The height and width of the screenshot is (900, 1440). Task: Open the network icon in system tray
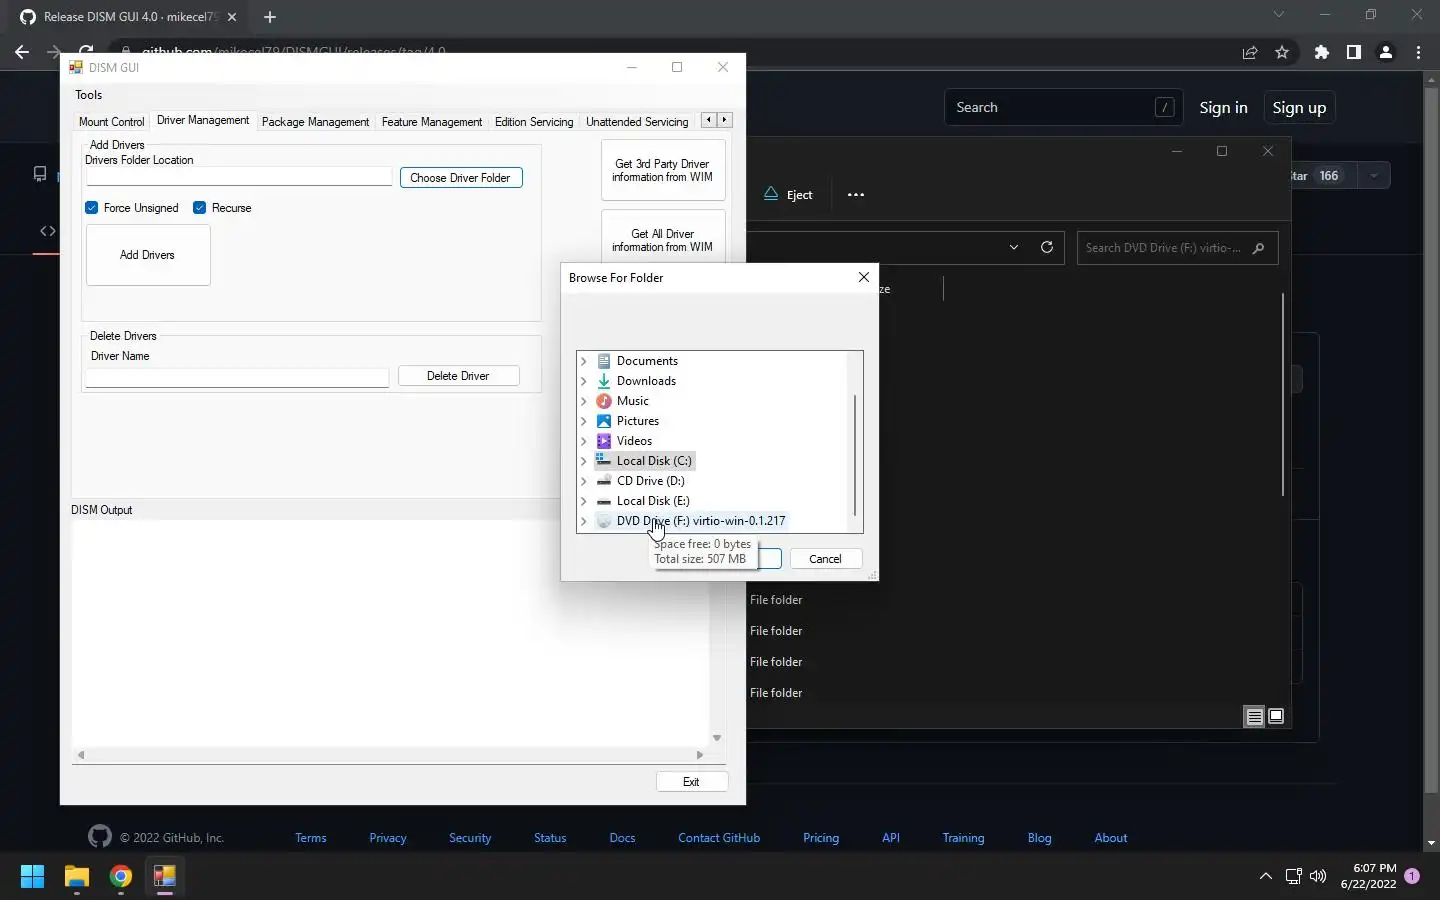[1293, 877]
